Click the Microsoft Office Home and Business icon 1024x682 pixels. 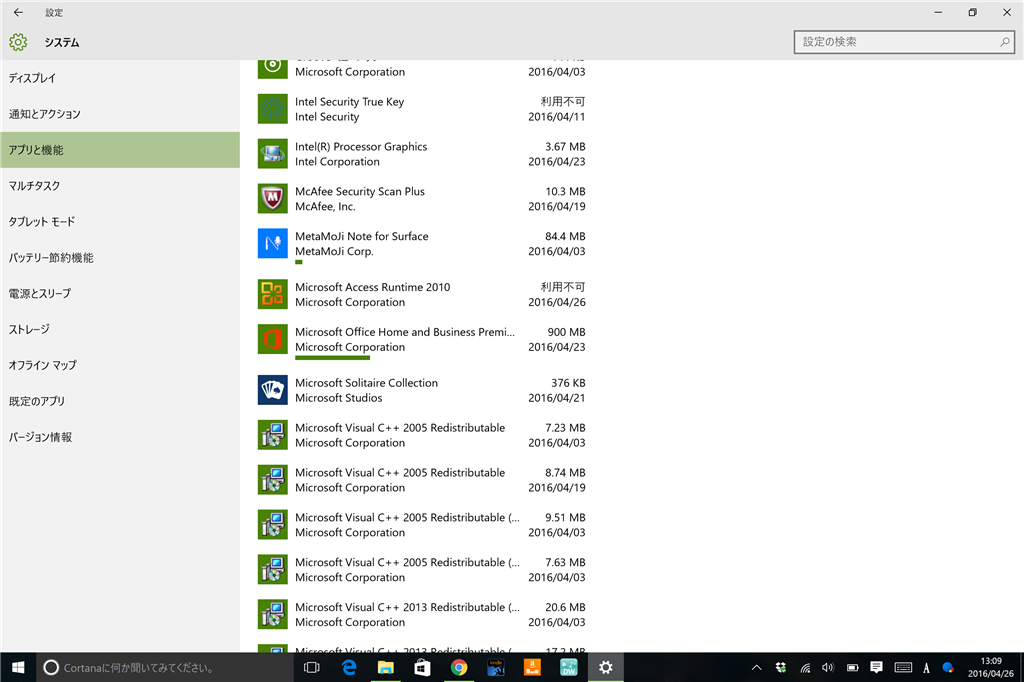[x=272, y=339]
